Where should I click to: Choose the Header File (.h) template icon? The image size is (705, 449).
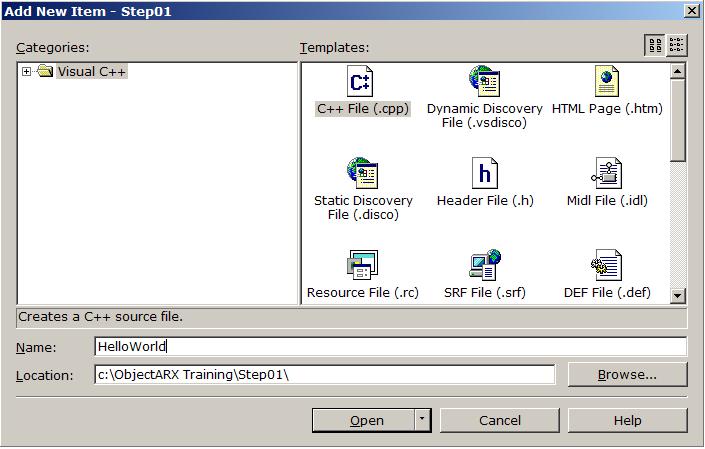pos(485,173)
